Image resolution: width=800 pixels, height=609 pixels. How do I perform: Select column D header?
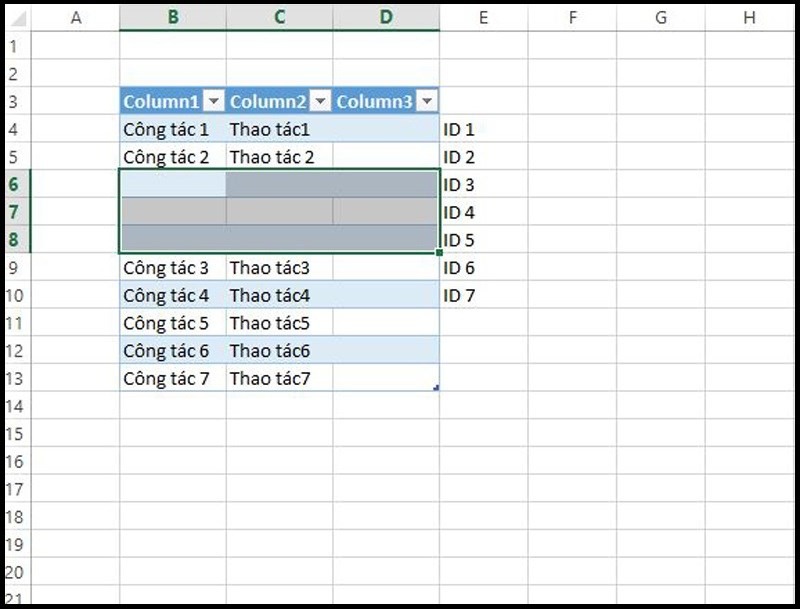pyautogui.click(x=386, y=18)
